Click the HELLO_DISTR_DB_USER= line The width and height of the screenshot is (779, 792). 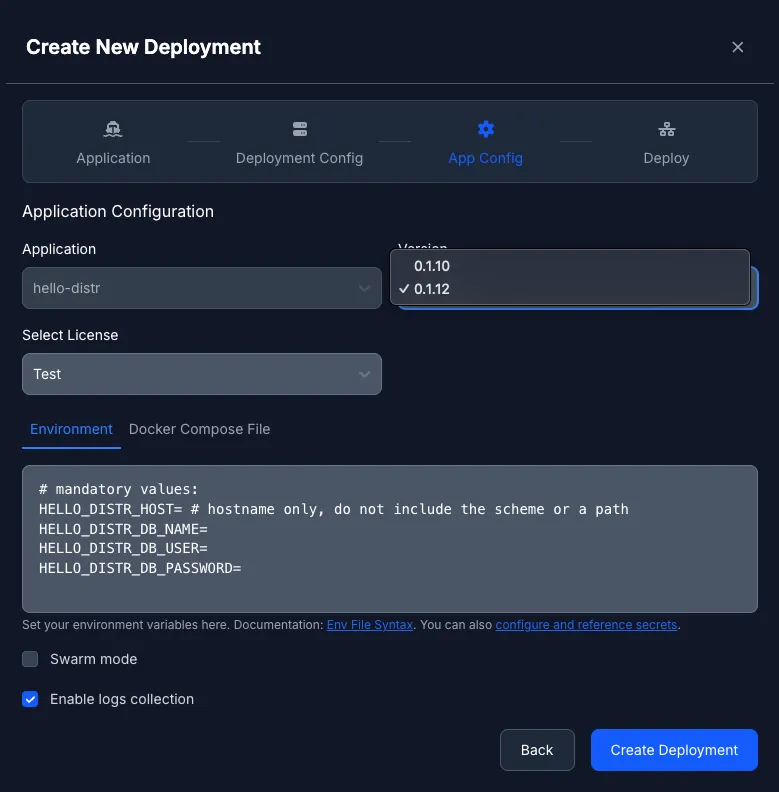123,549
